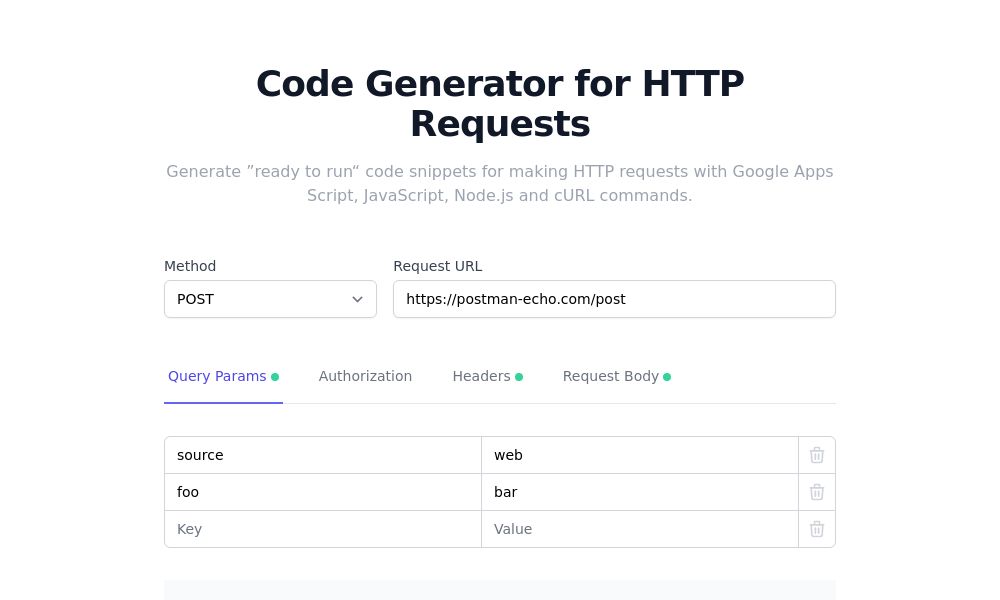The image size is (1000, 600).
Task: Delete the "source" parameter row via trash icon
Action: pos(817,455)
